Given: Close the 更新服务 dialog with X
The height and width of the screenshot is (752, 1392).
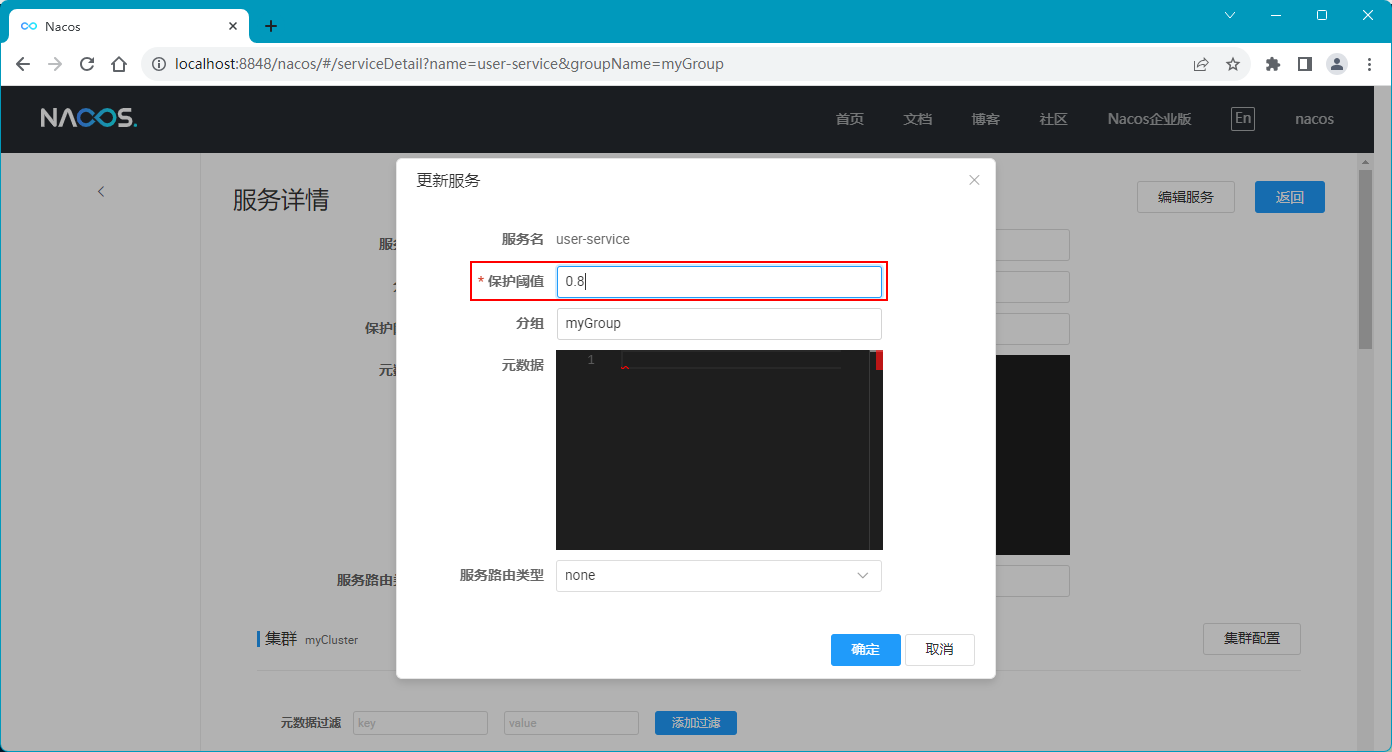Looking at the screenshot, I should click(974, 180).
